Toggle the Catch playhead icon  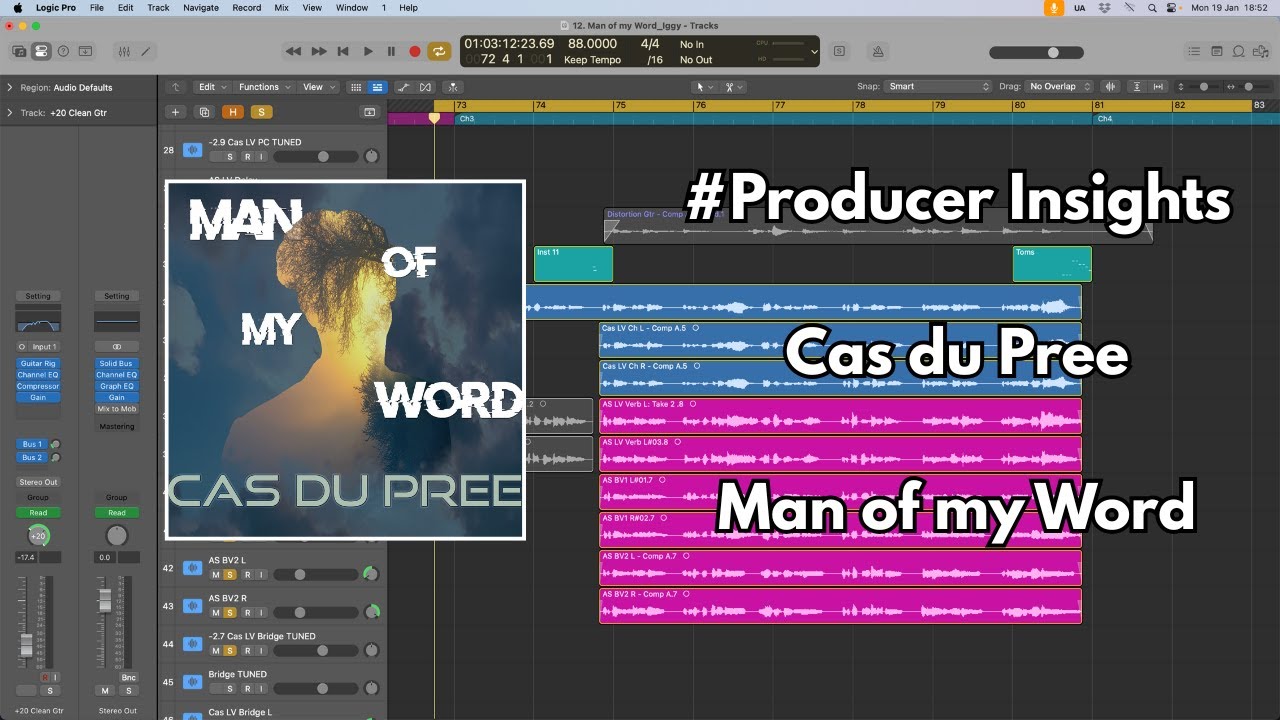453,87
